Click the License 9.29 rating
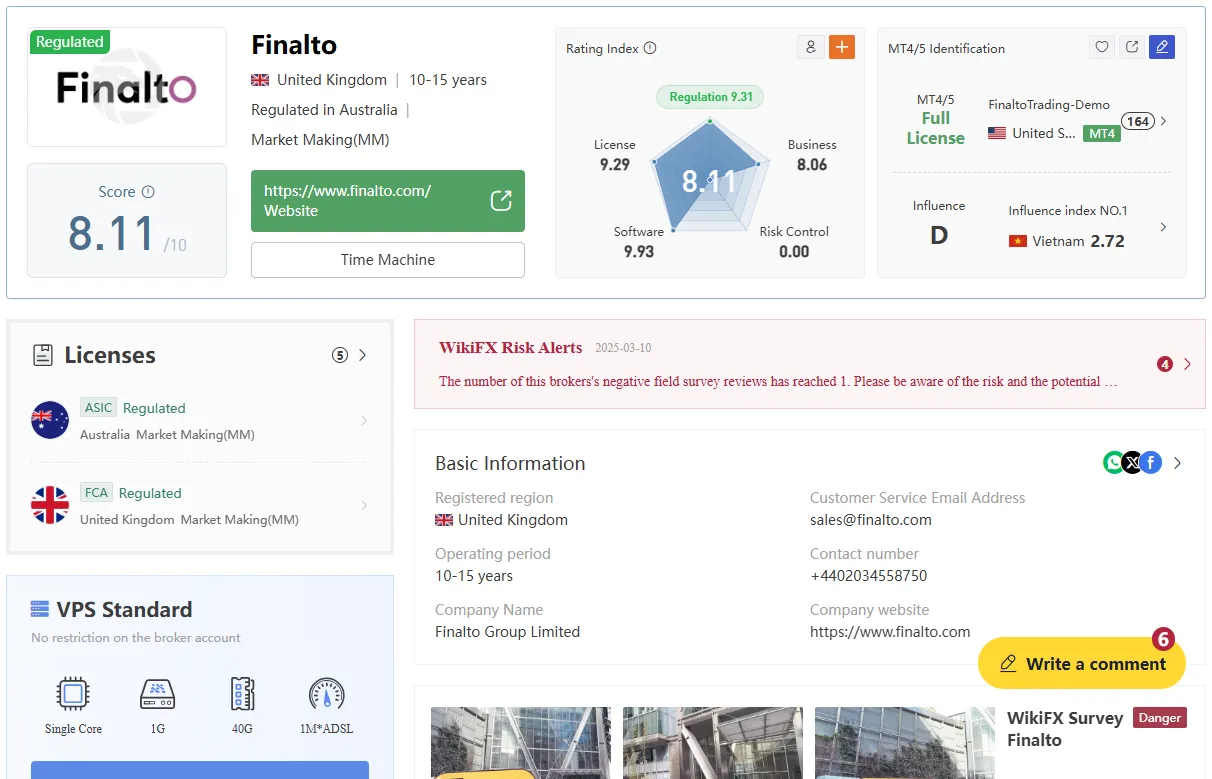The image size is (1212, 779). point(615,155)
